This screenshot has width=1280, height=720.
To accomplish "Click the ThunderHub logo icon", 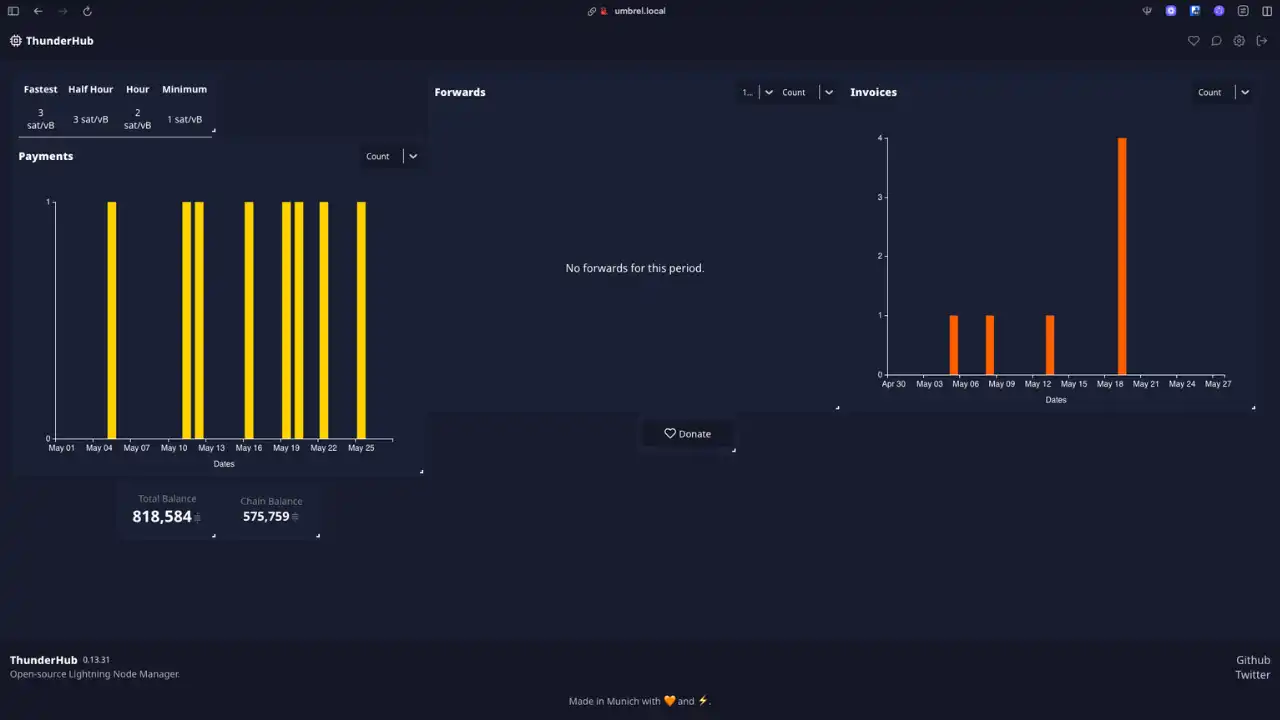I will point(15,41).
